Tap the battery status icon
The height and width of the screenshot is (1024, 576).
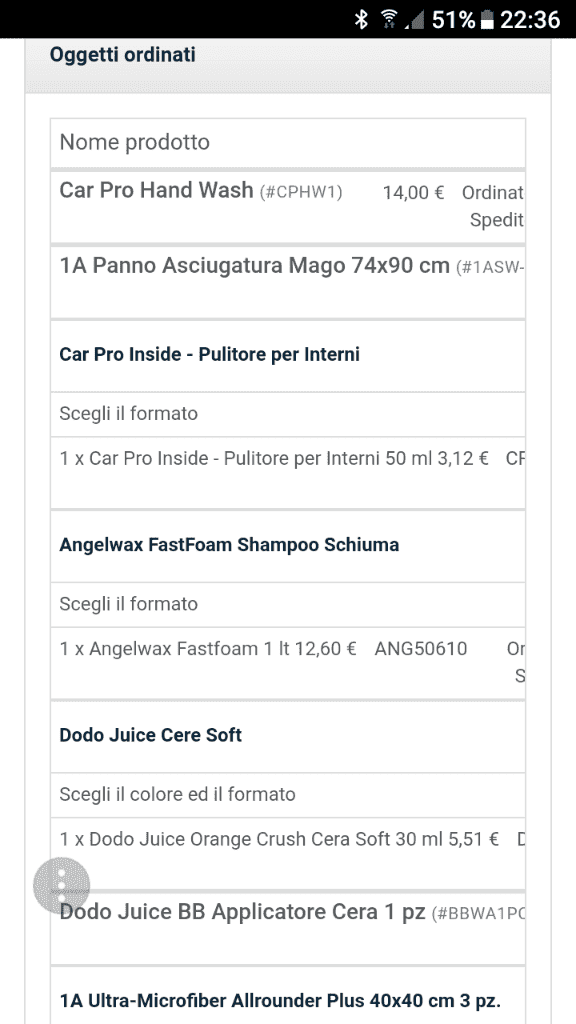[x=487, y=20]
